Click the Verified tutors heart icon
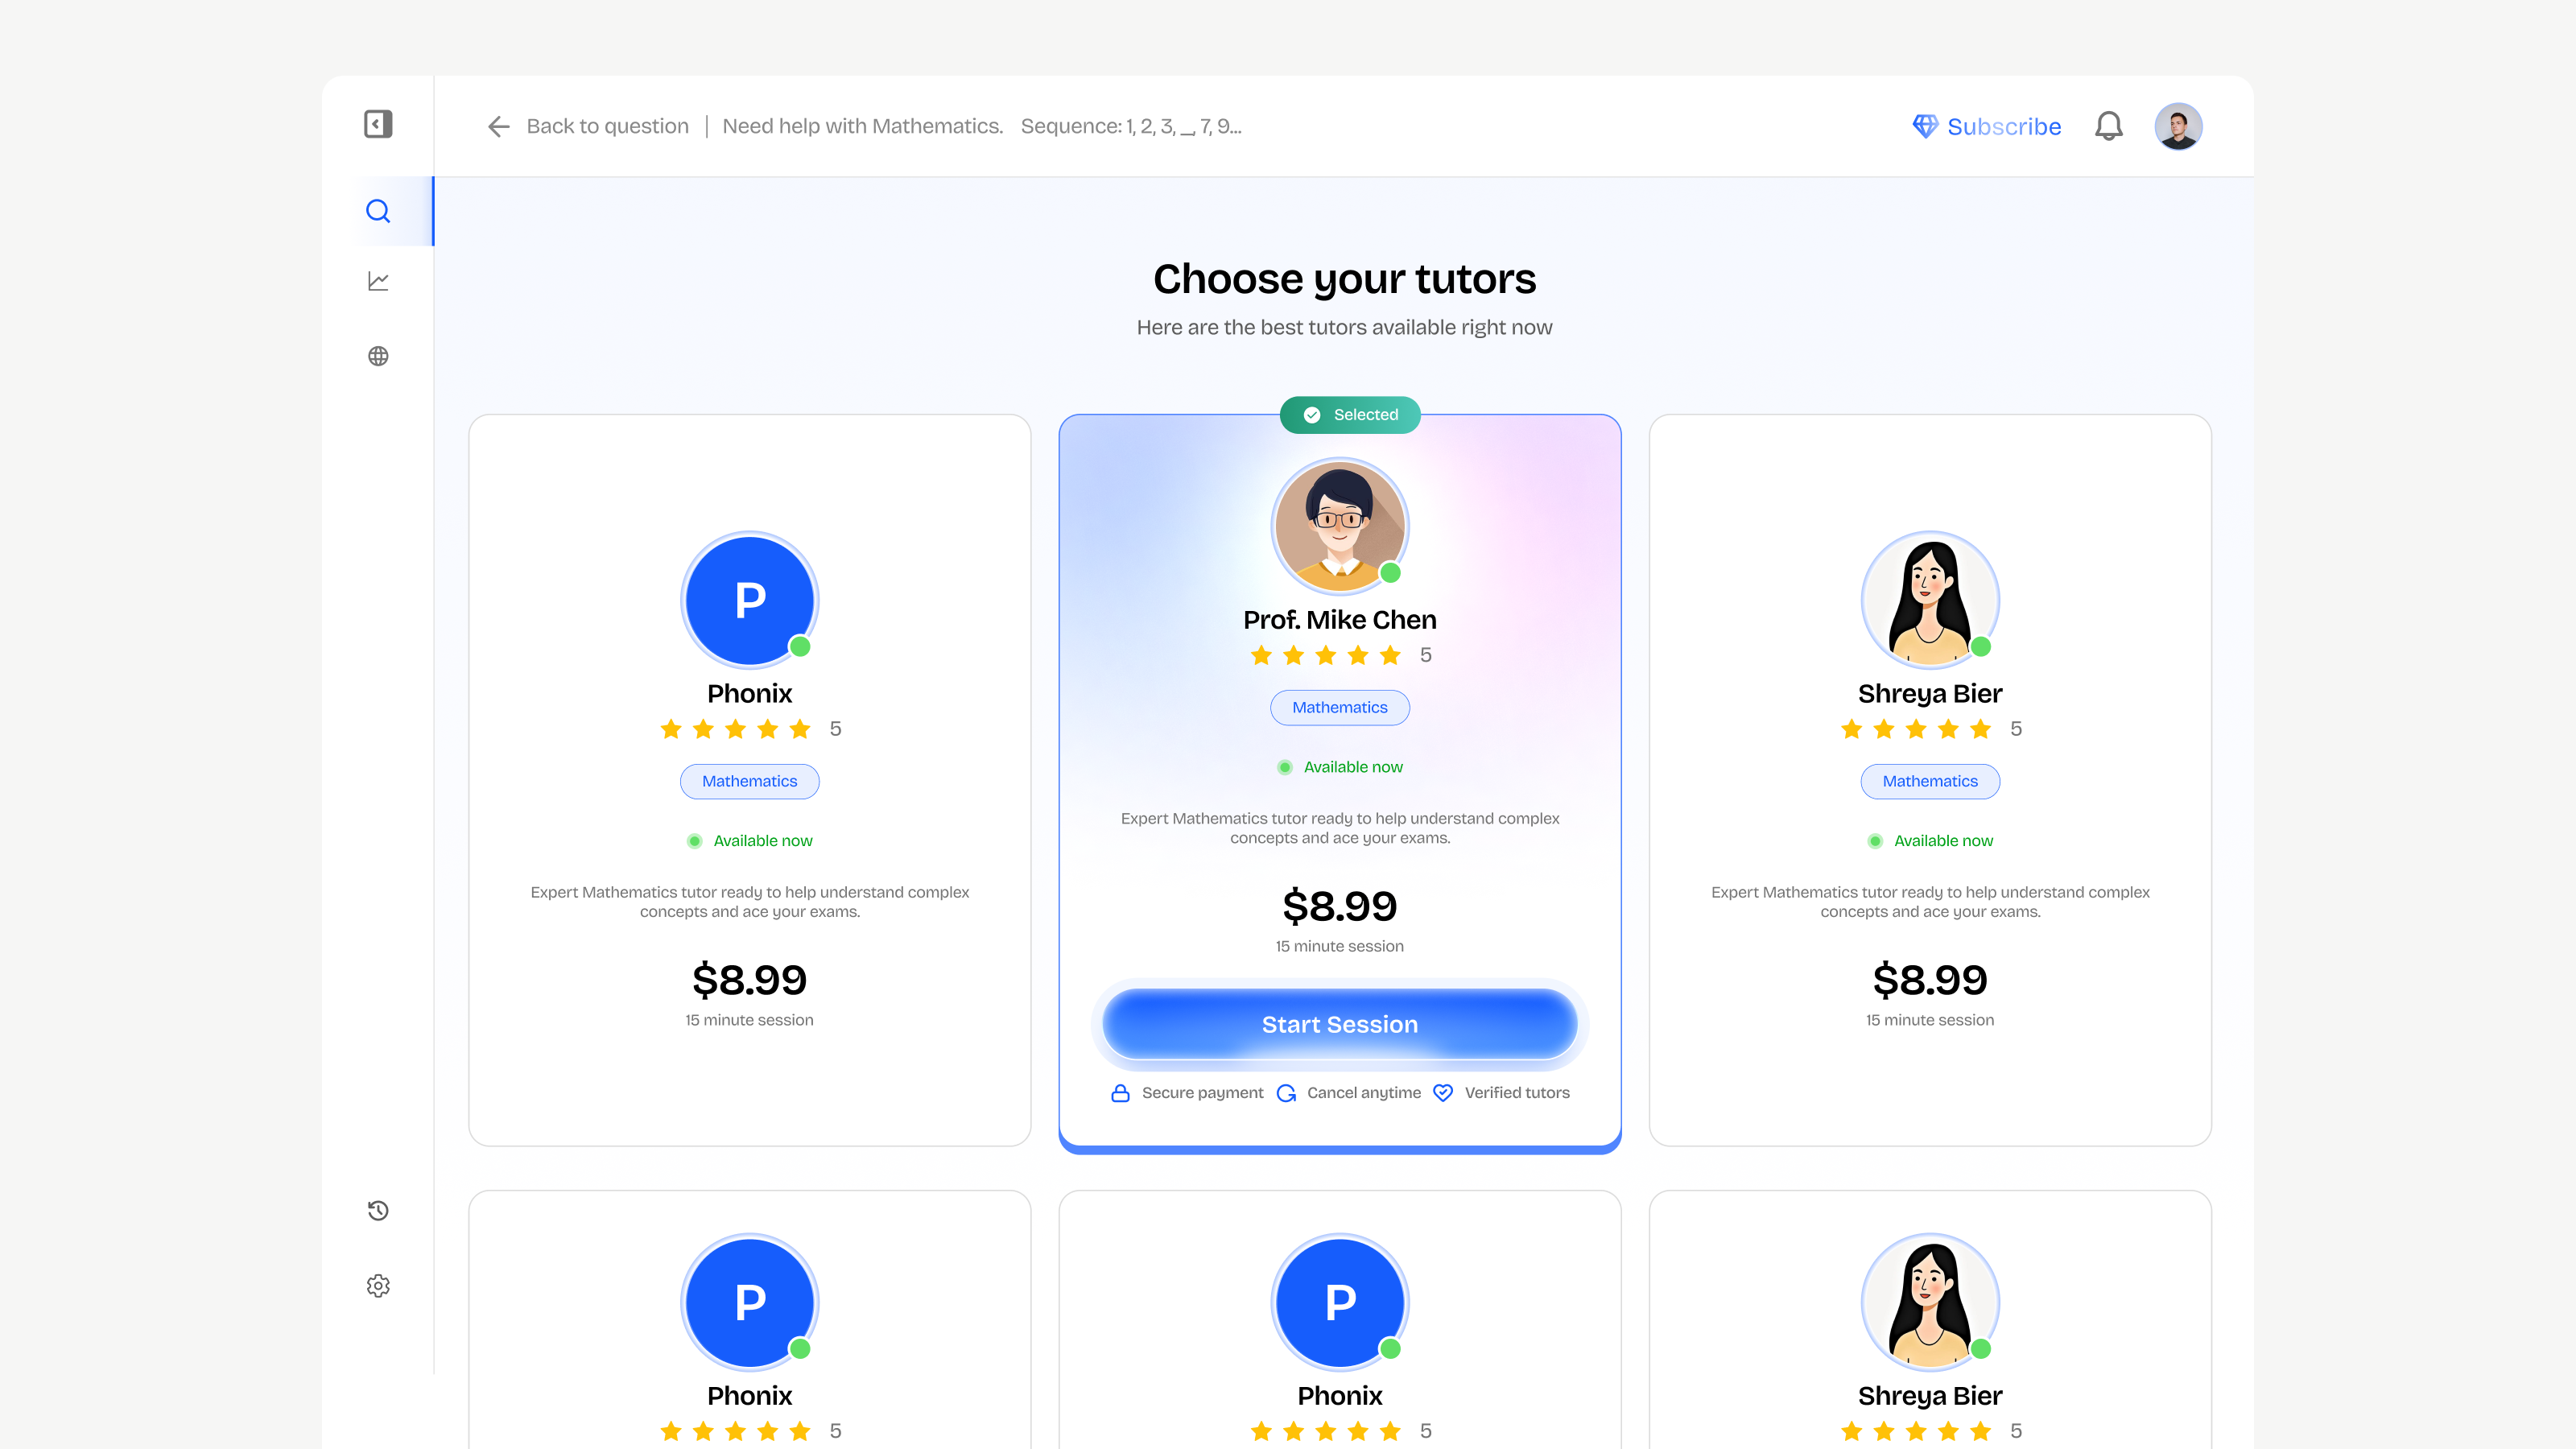This screenshot has width=2576, height=1449. (1442, 1093)
